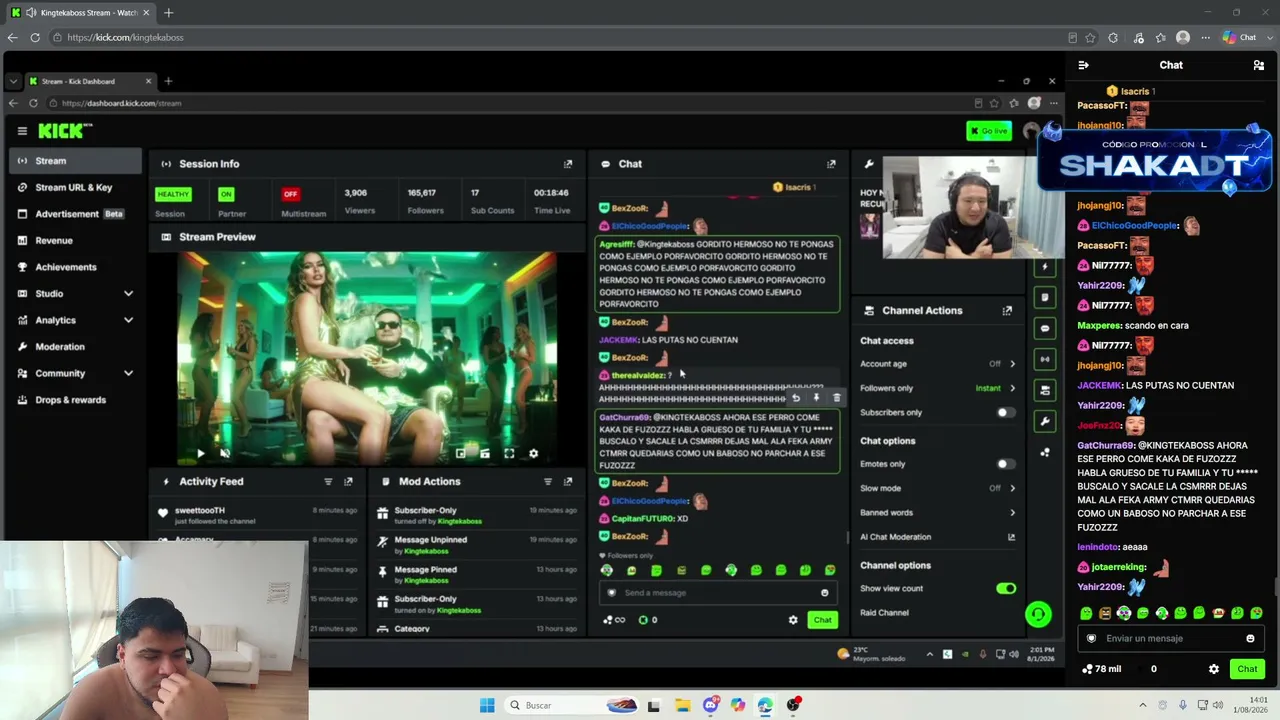Image resolution: width=1280 pixels, height=720 pixels.
Task: Click the wrench sidebar icon in dashboard
Action: pyautogui.click(x=1045, y=421)
